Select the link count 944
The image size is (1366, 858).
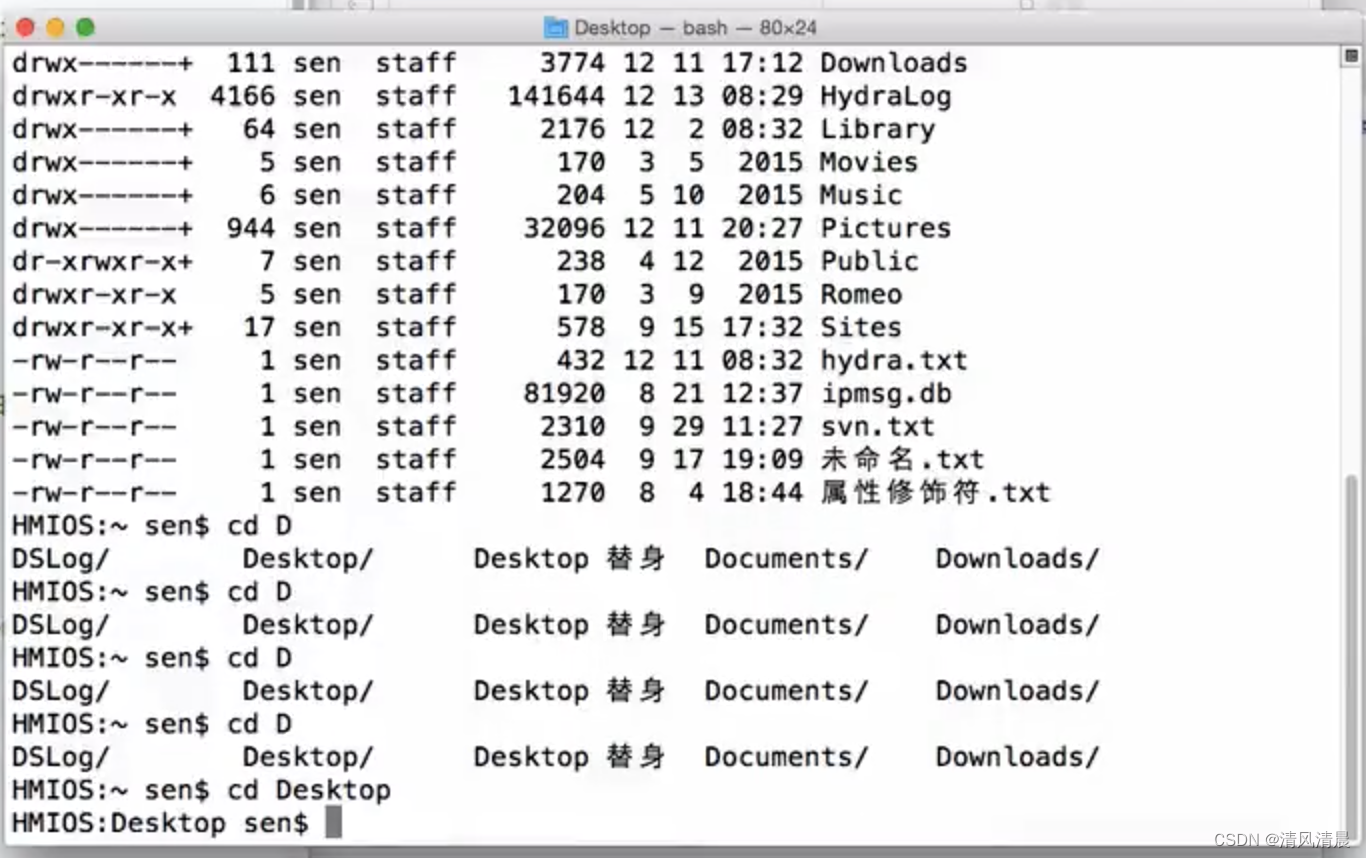point(250,228)
